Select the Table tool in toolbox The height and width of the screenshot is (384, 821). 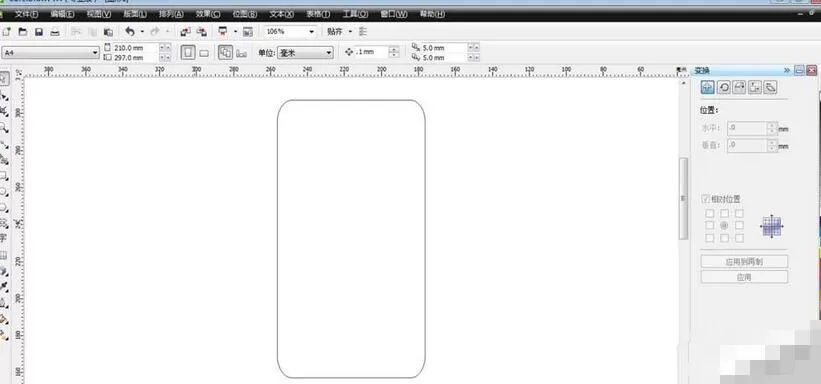point(3,255)
